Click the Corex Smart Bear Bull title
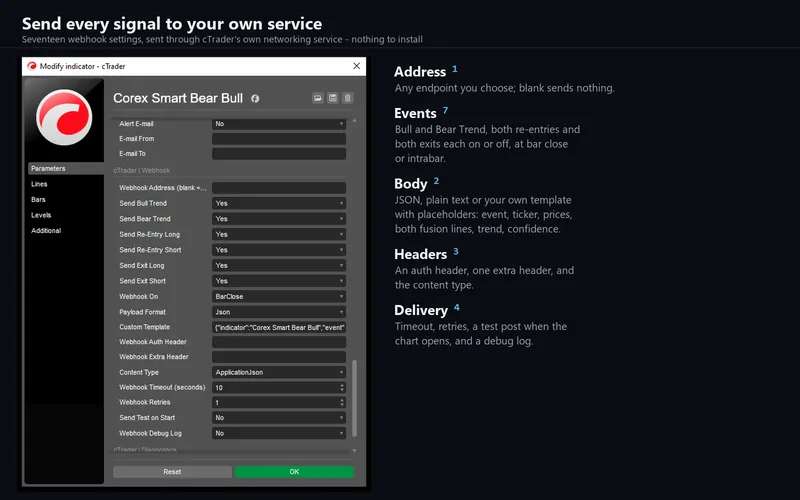 178,98
